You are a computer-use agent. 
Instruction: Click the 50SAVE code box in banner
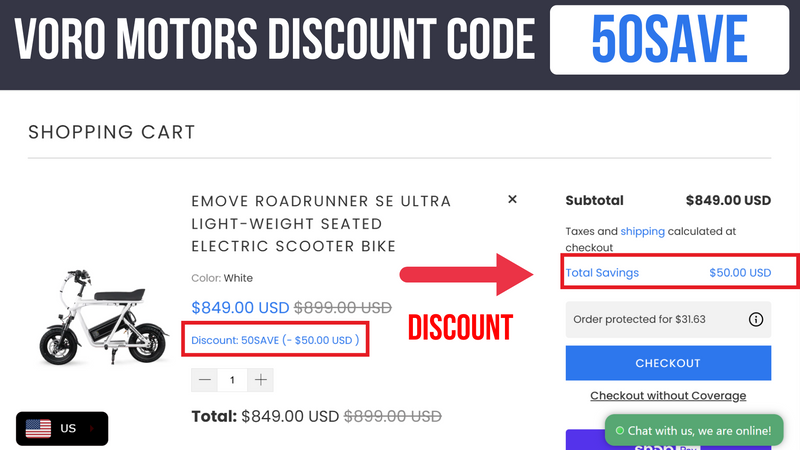tap(668, 39)
